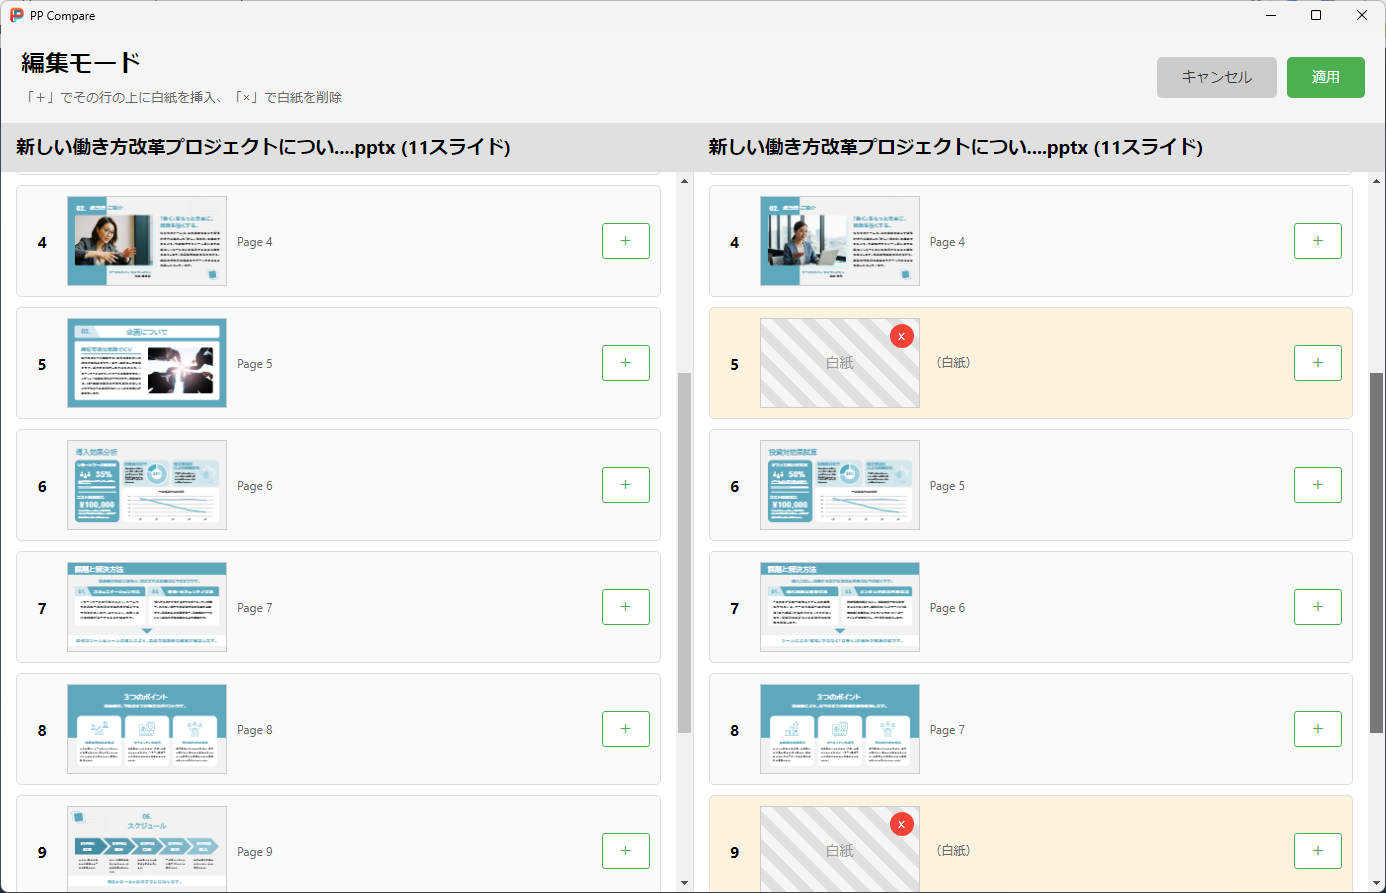
Task: Insert blank above left row 5
Action: (x=625, y=363)
